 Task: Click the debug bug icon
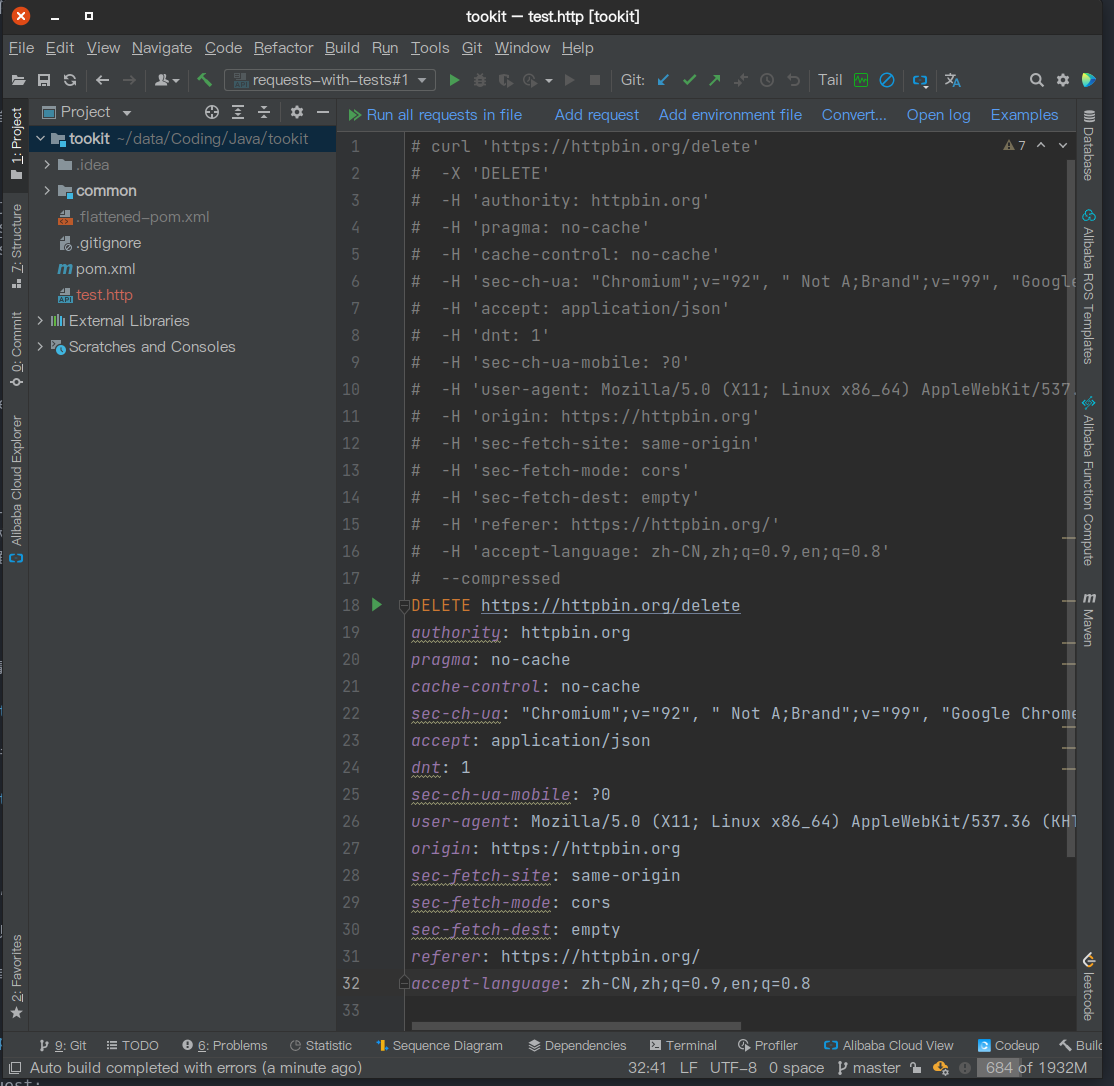click(x=480, y=80)
